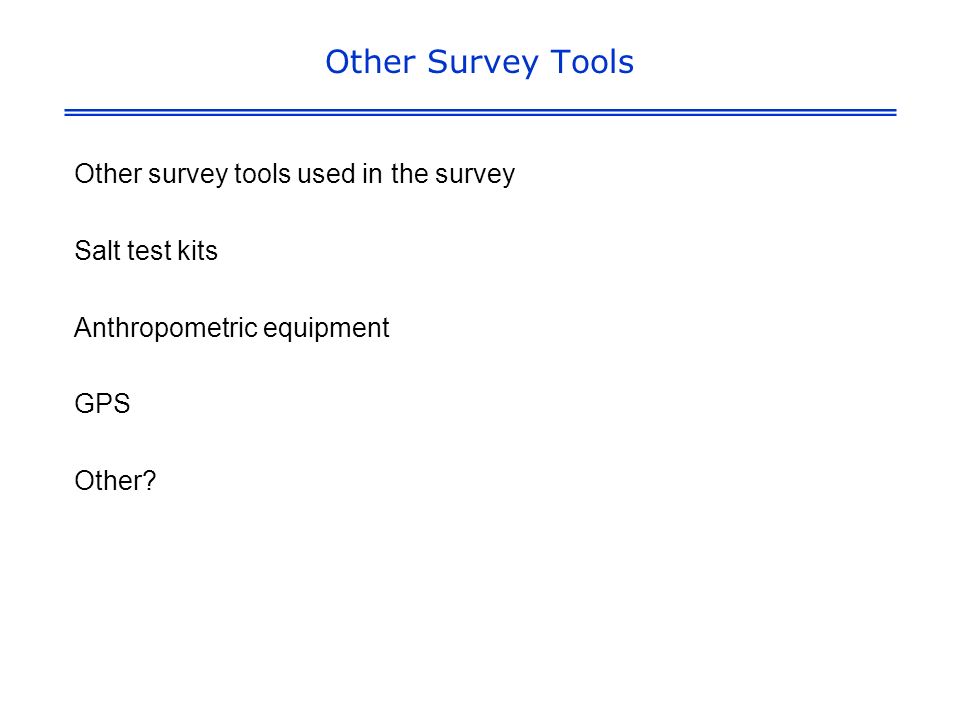
Task: Click the "Other Survey Tools" slide title
Action: point(479,62)
